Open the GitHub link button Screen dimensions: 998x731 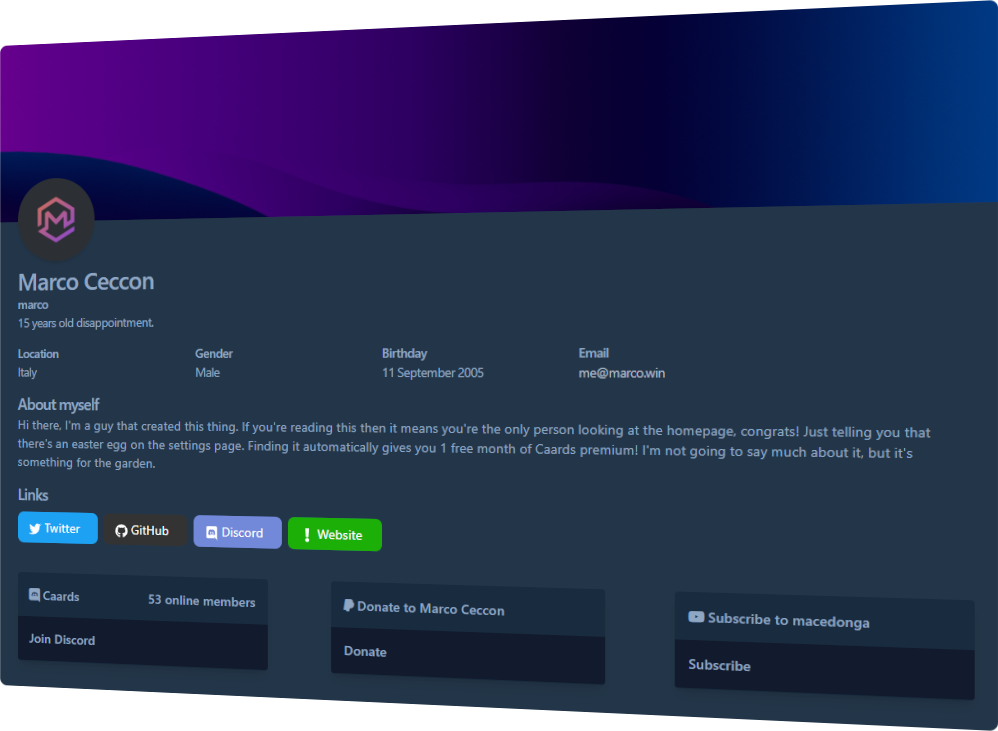click(145, 530)
